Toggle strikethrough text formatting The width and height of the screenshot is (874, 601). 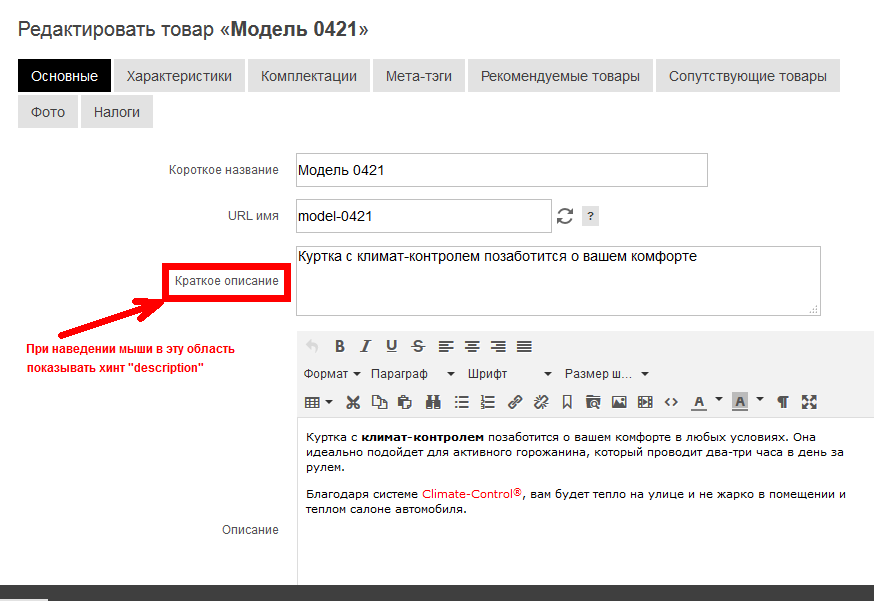[418, 346]
